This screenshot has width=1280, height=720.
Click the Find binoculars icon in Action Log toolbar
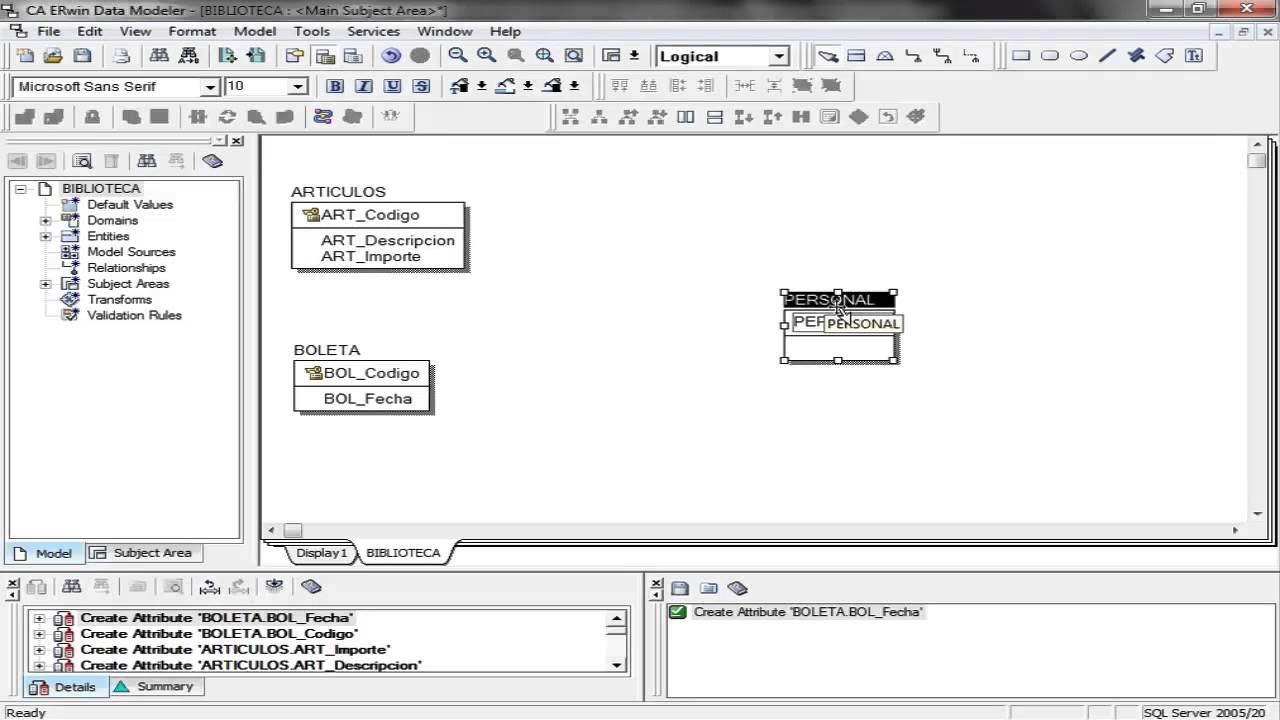(x=72, y=587)
